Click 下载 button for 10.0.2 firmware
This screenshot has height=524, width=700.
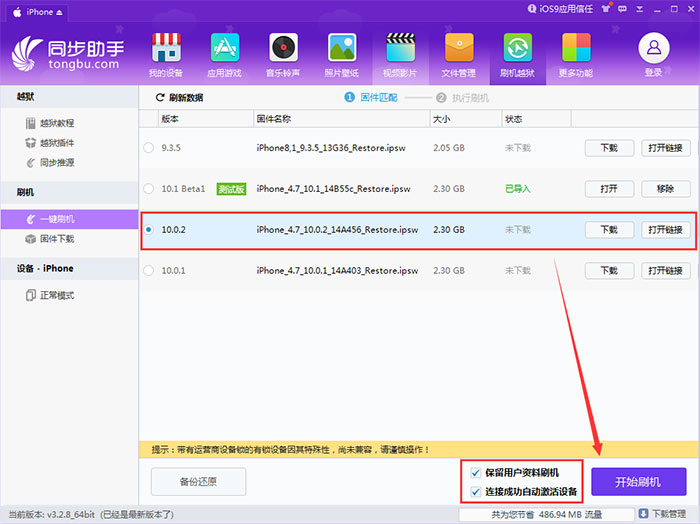(x=609, y=229)
